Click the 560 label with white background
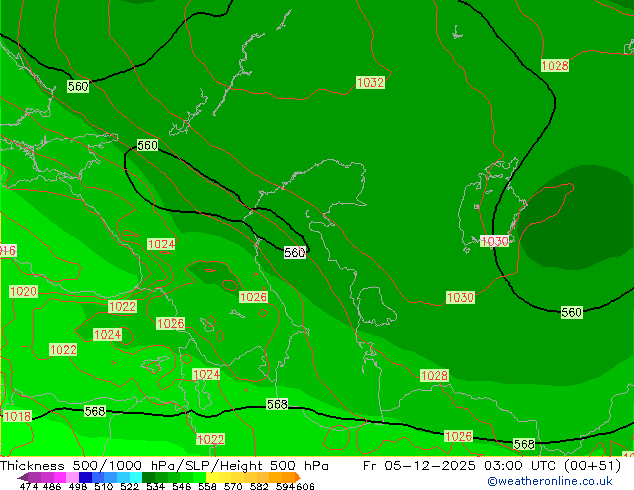The height and width of the screenshot is (490, 634). (x=295, y=253)
